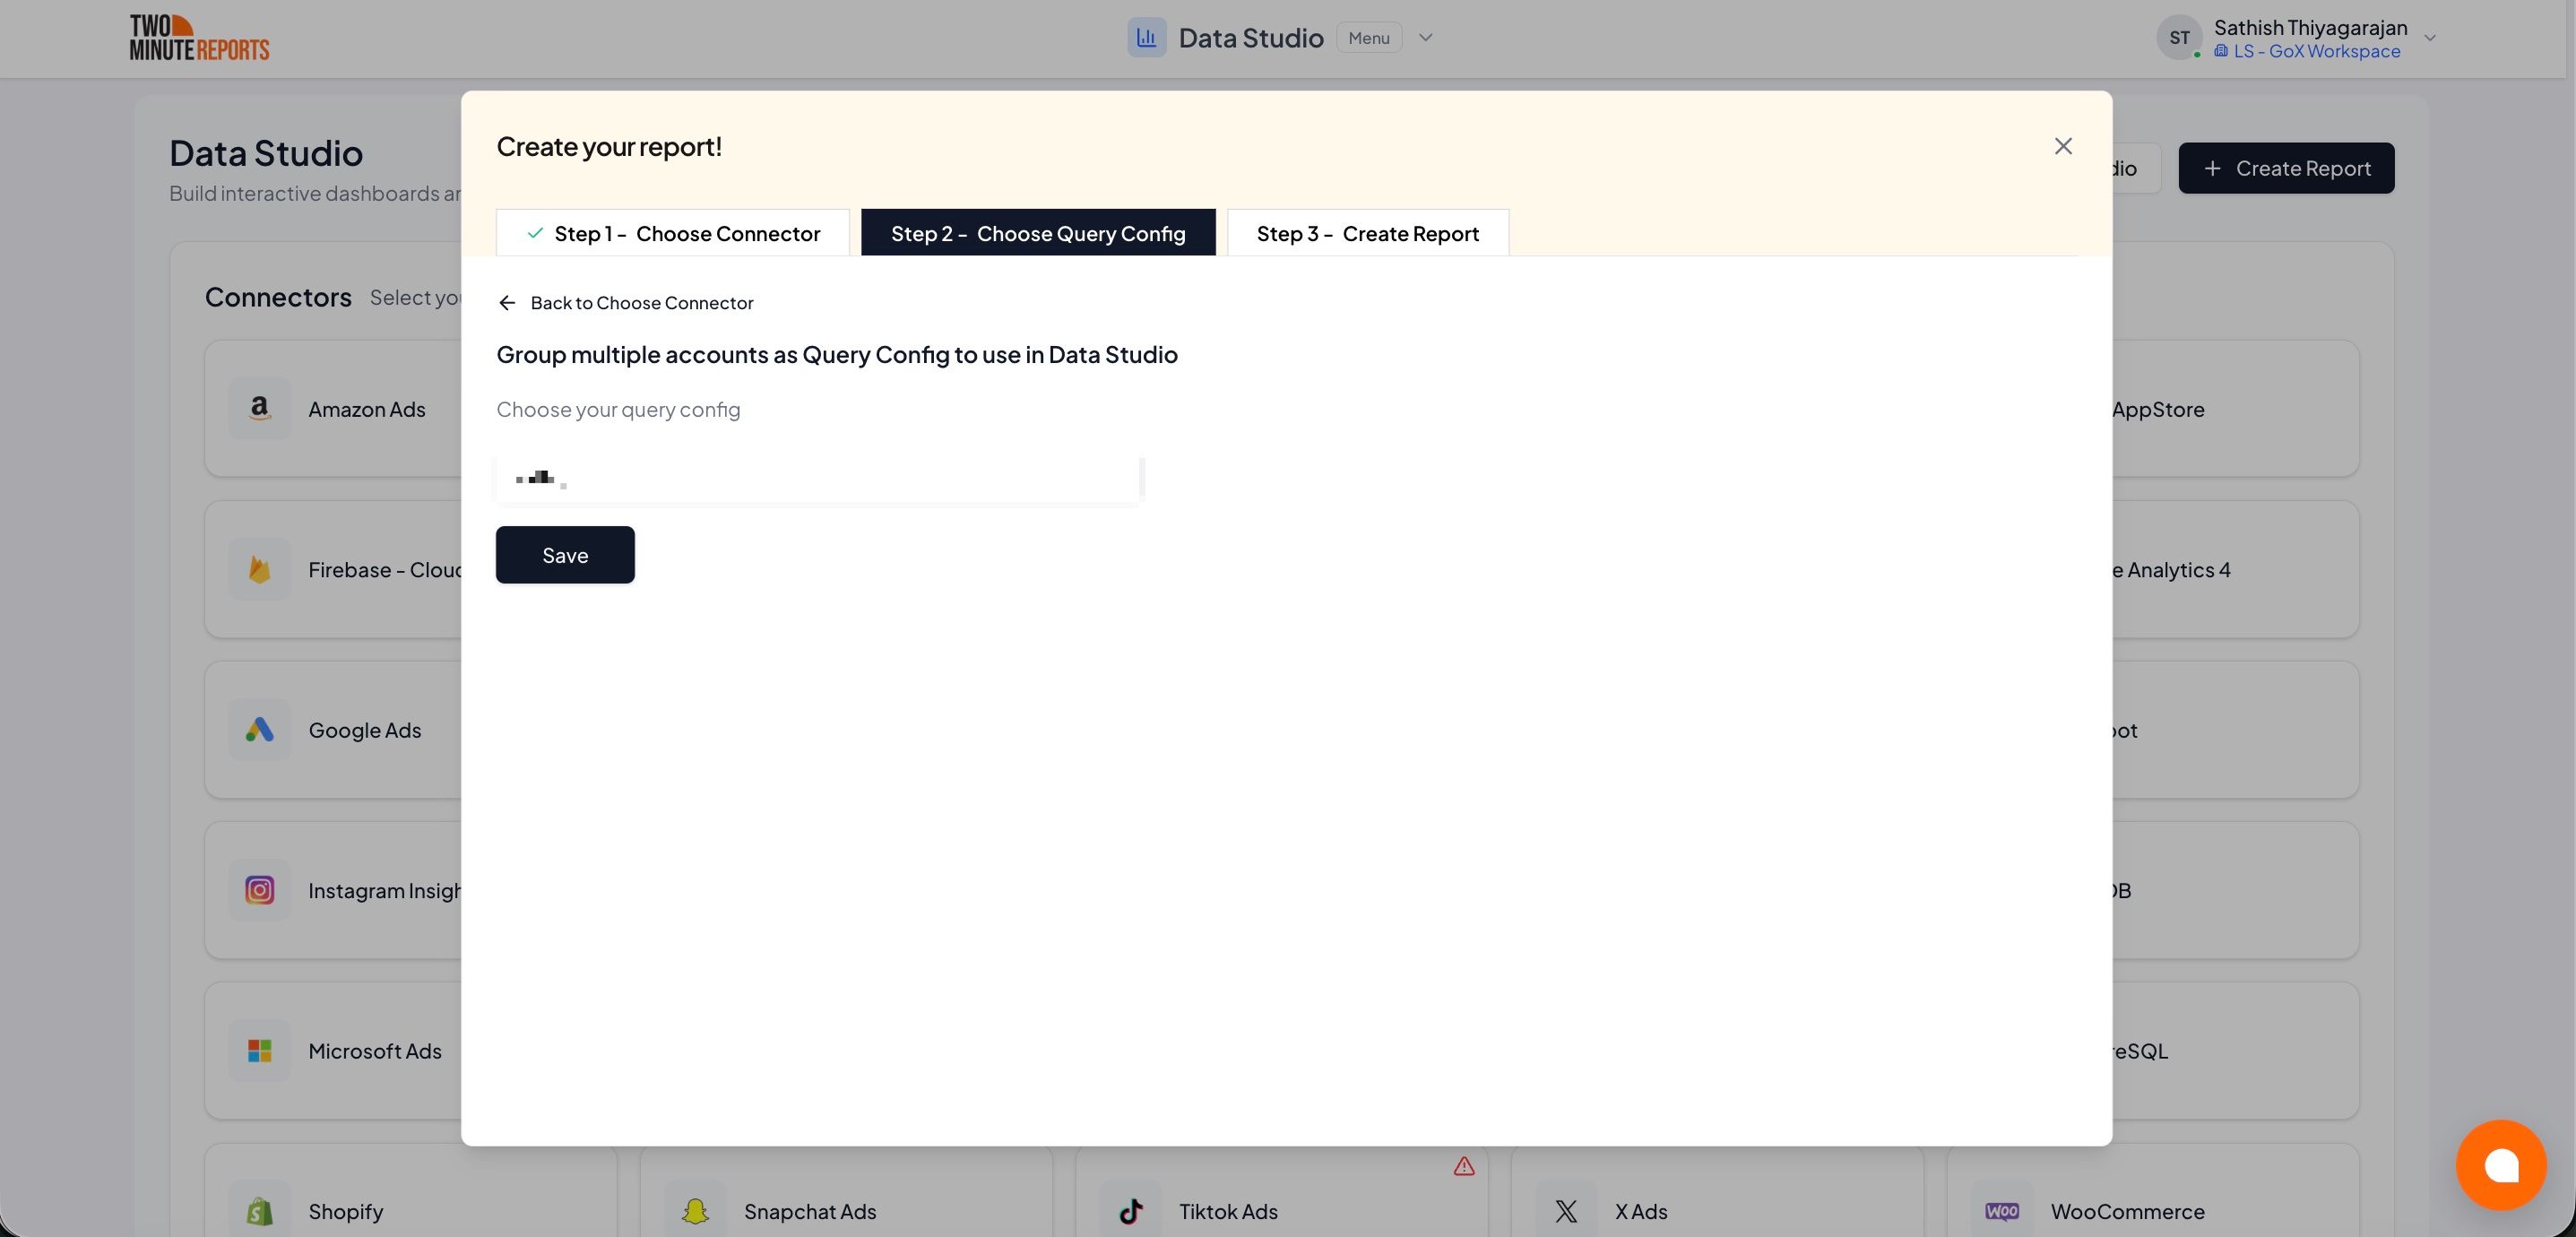Select the Firebase connector icon

[259, 569]
